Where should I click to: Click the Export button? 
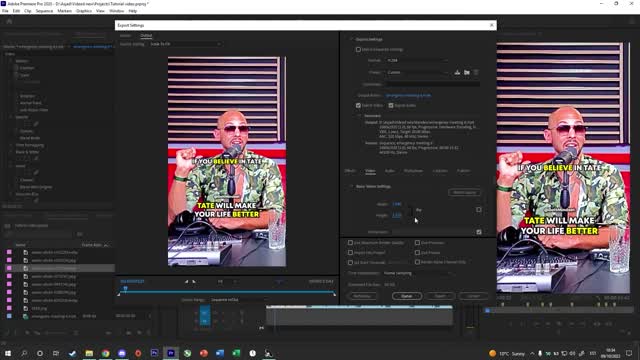(x=440, y=296)
